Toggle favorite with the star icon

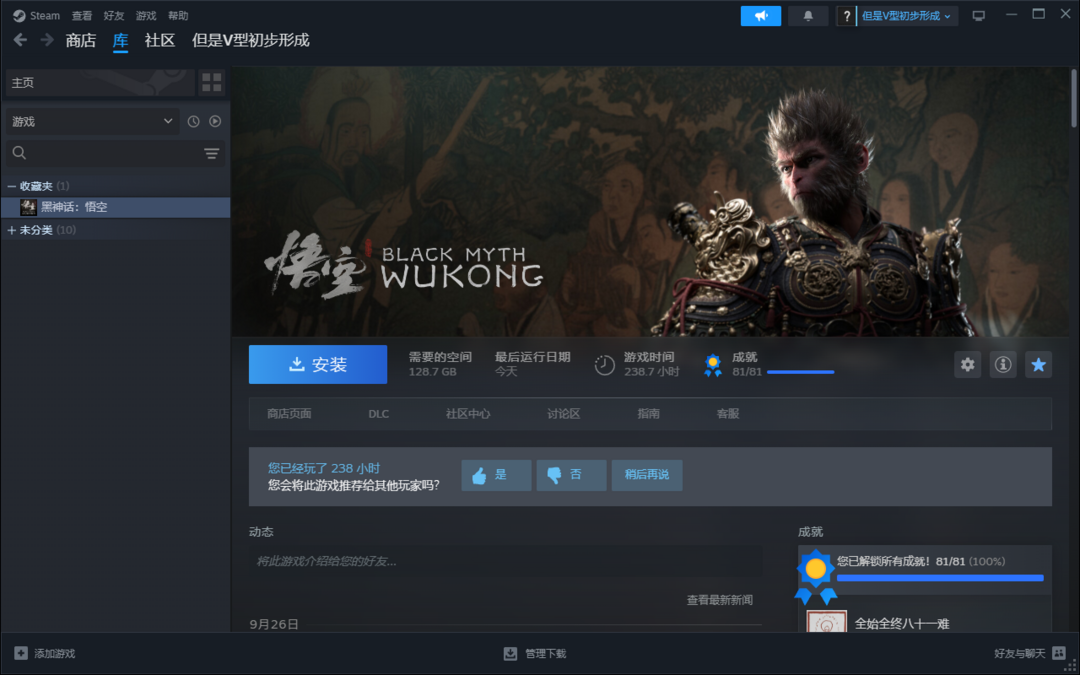point(1038,364)
